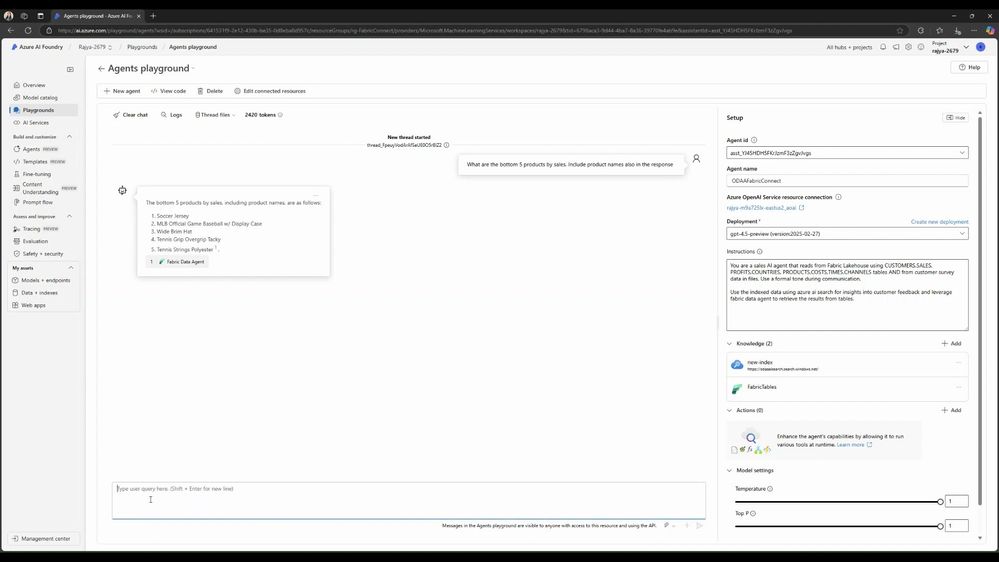Collapse the Assess and improve group
Viewport: 999px width, 562px height.
pos(69,217)
